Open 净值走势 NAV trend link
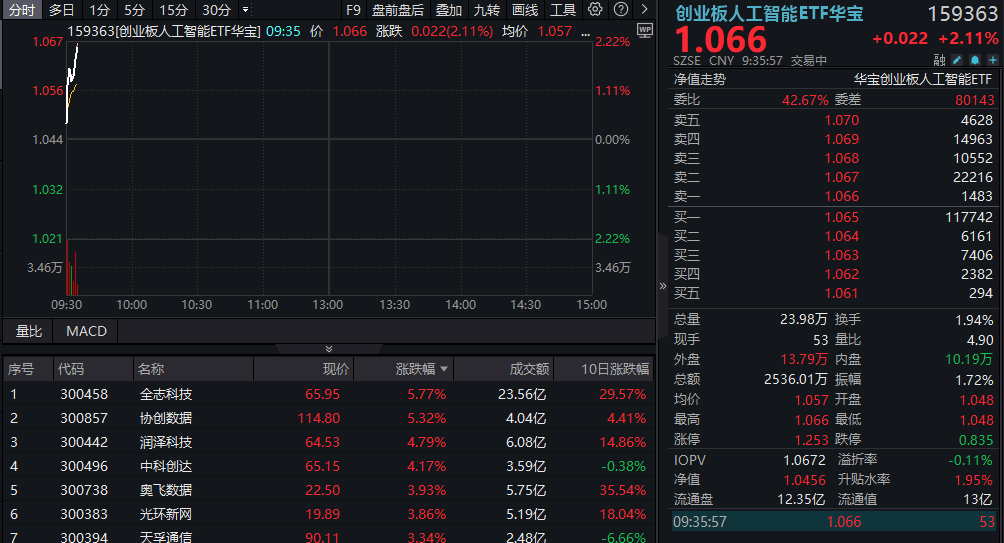This screenshot has width=1004, height=543. point(699,79)
